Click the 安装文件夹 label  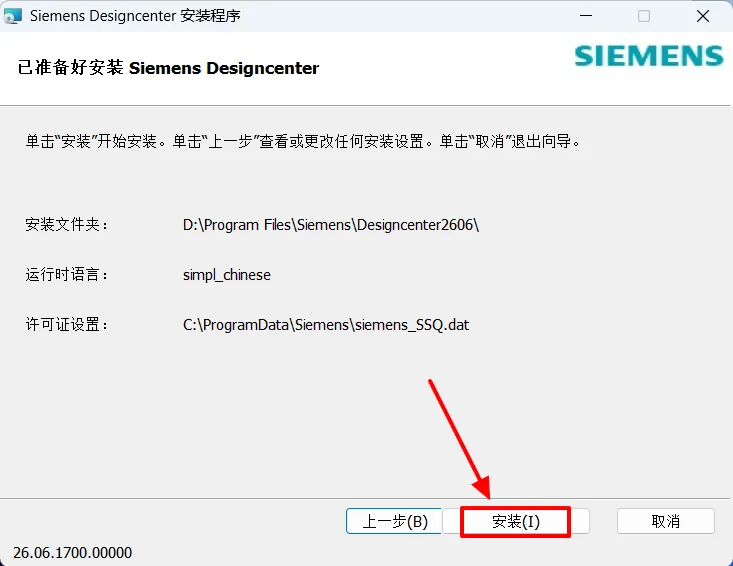pos(66,225)
